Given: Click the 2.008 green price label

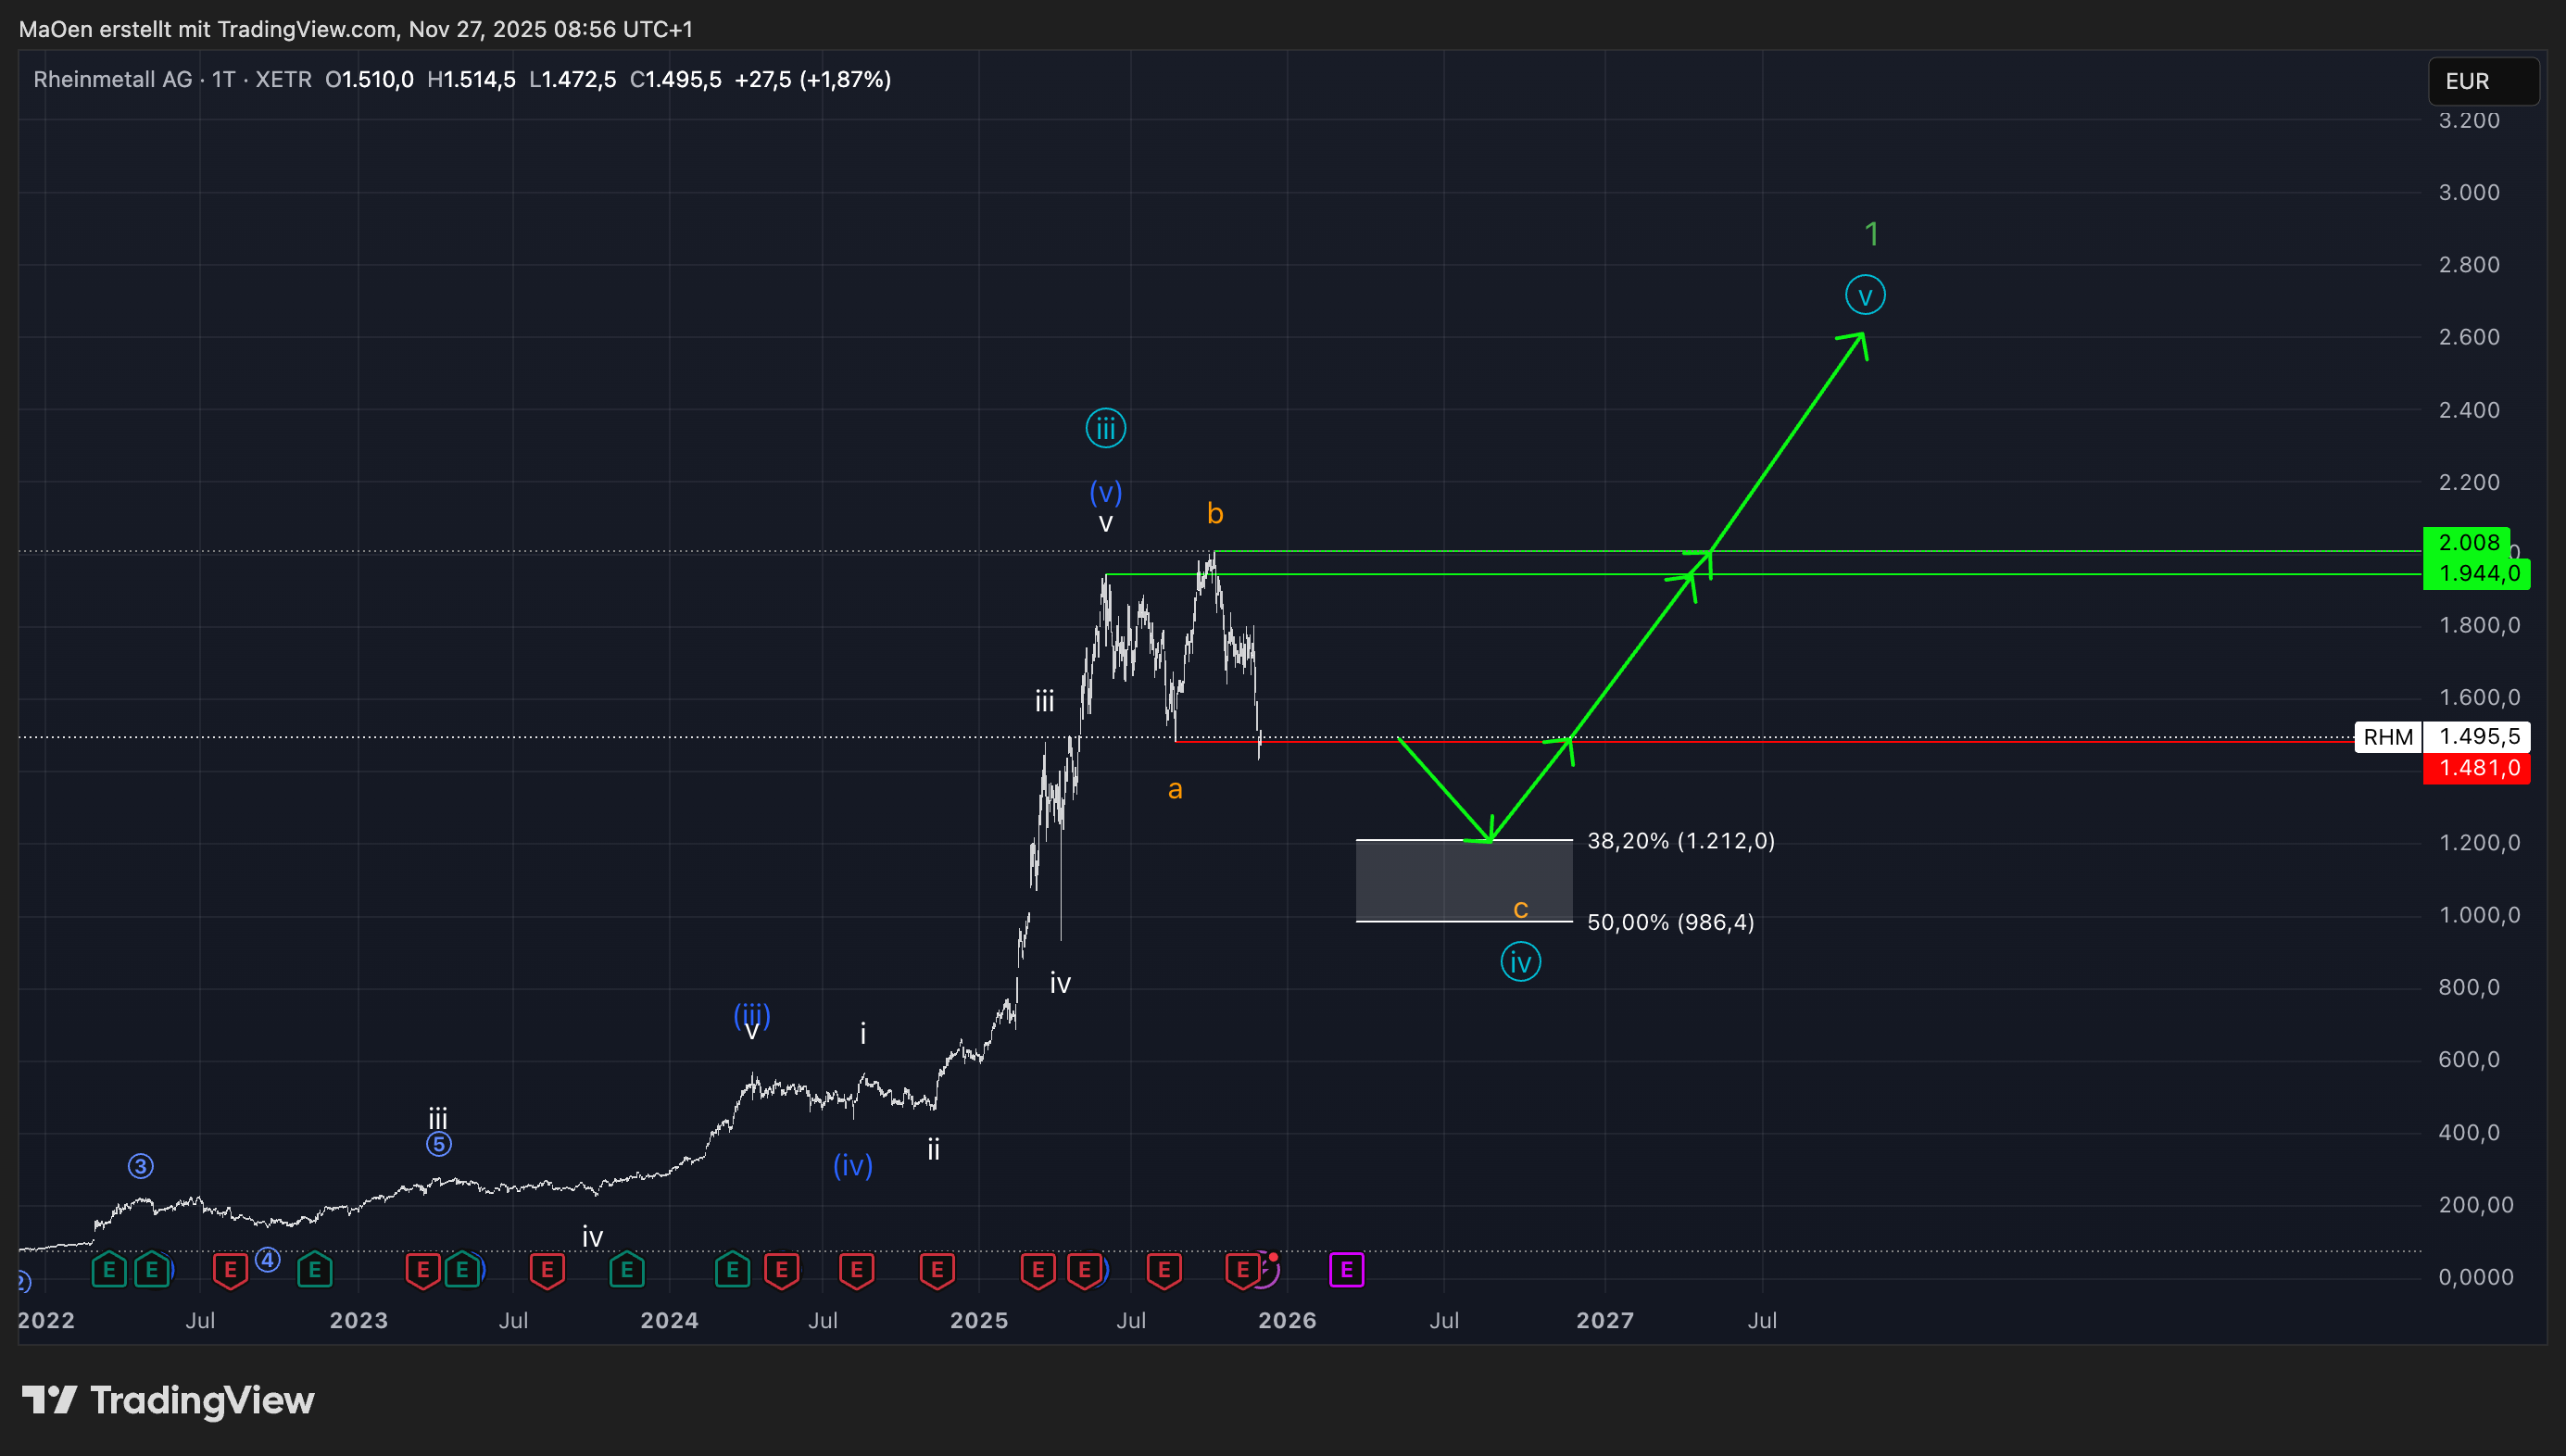Looking at the screenshot, I should (x=2467, y=542).
